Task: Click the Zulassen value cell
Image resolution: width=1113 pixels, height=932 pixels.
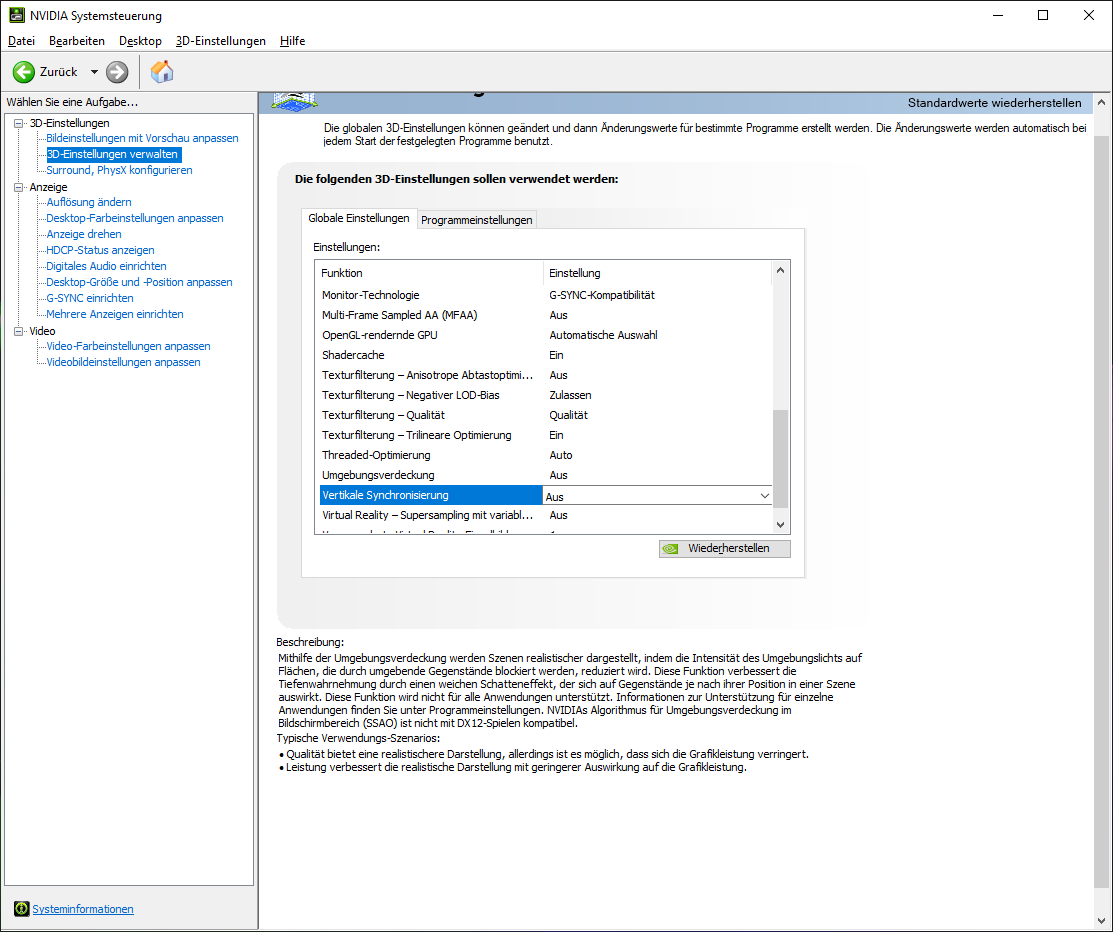Action: coord(570,395)
